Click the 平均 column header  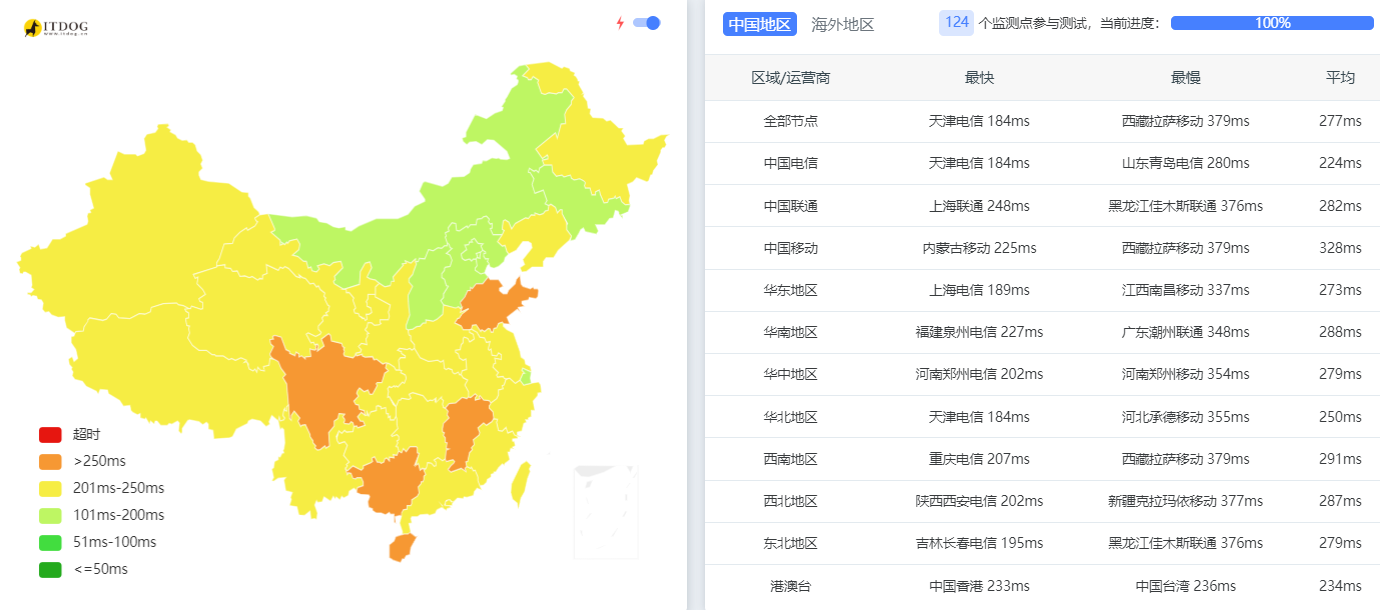click(1340, 78)
